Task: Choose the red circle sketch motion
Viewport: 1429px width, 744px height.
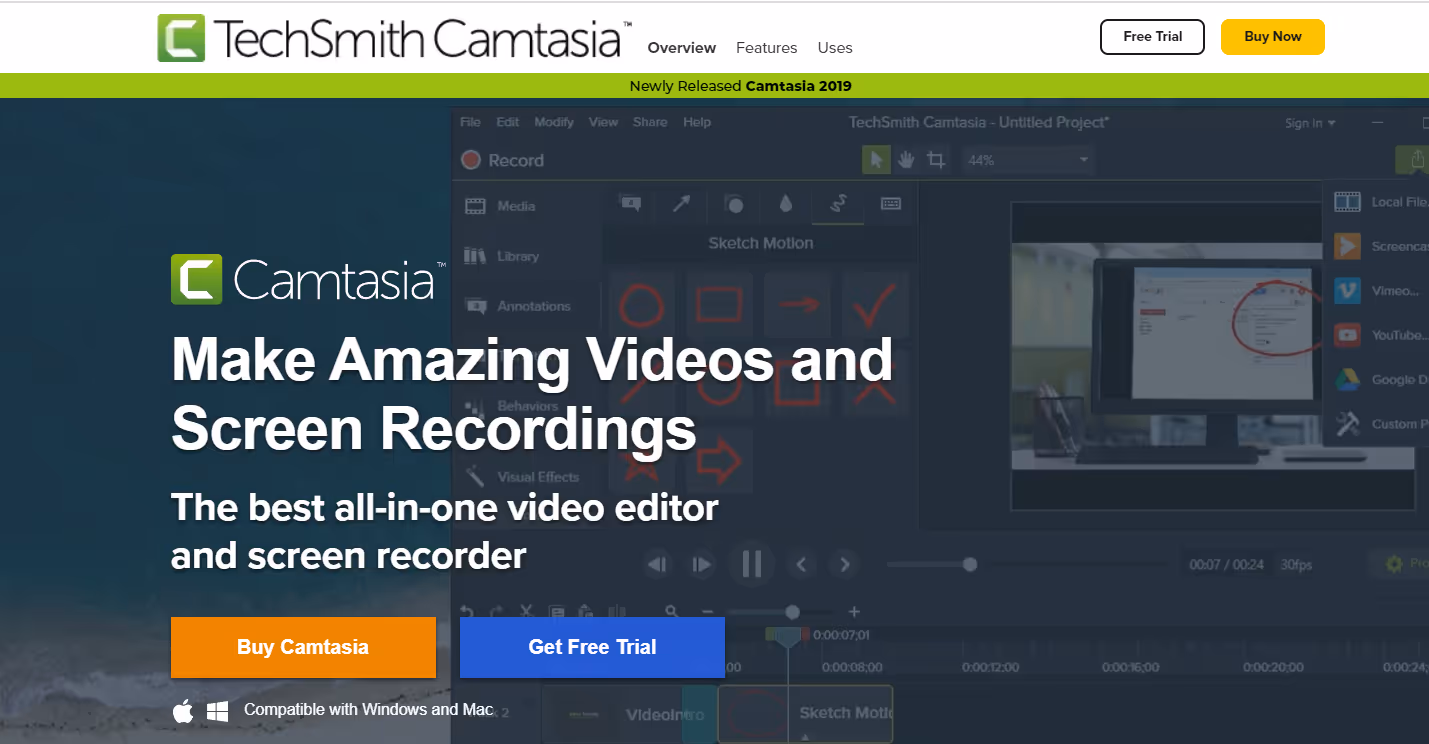Action: [641, 305]
